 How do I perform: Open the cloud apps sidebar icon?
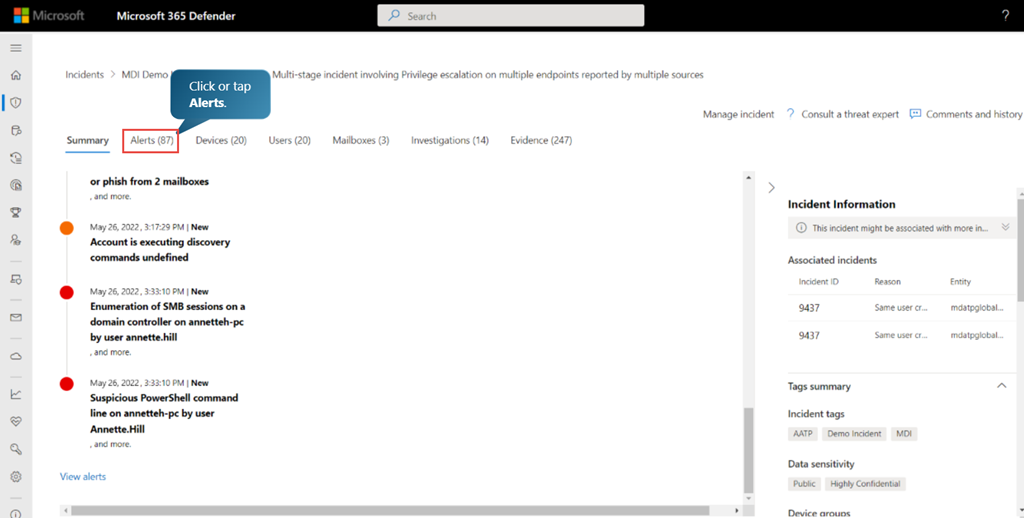15,355
